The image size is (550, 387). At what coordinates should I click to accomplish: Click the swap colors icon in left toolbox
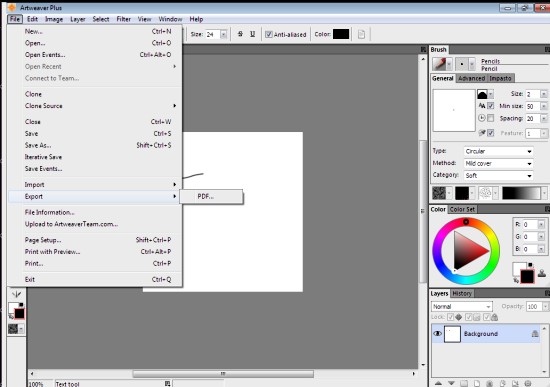click(x=11, y=316)
